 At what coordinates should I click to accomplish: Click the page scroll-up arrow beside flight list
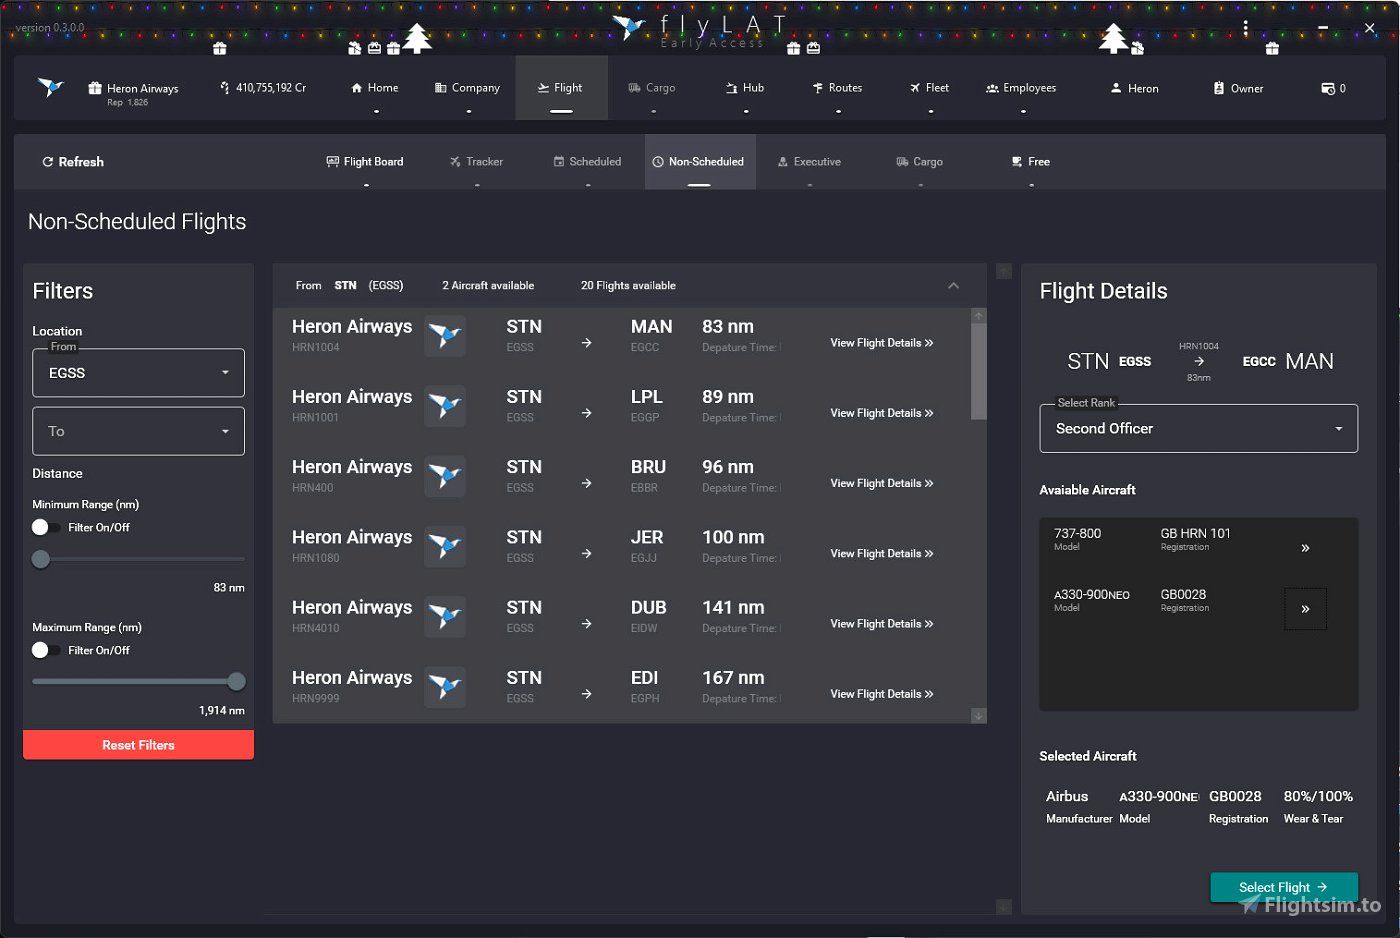coord(1004,271)
